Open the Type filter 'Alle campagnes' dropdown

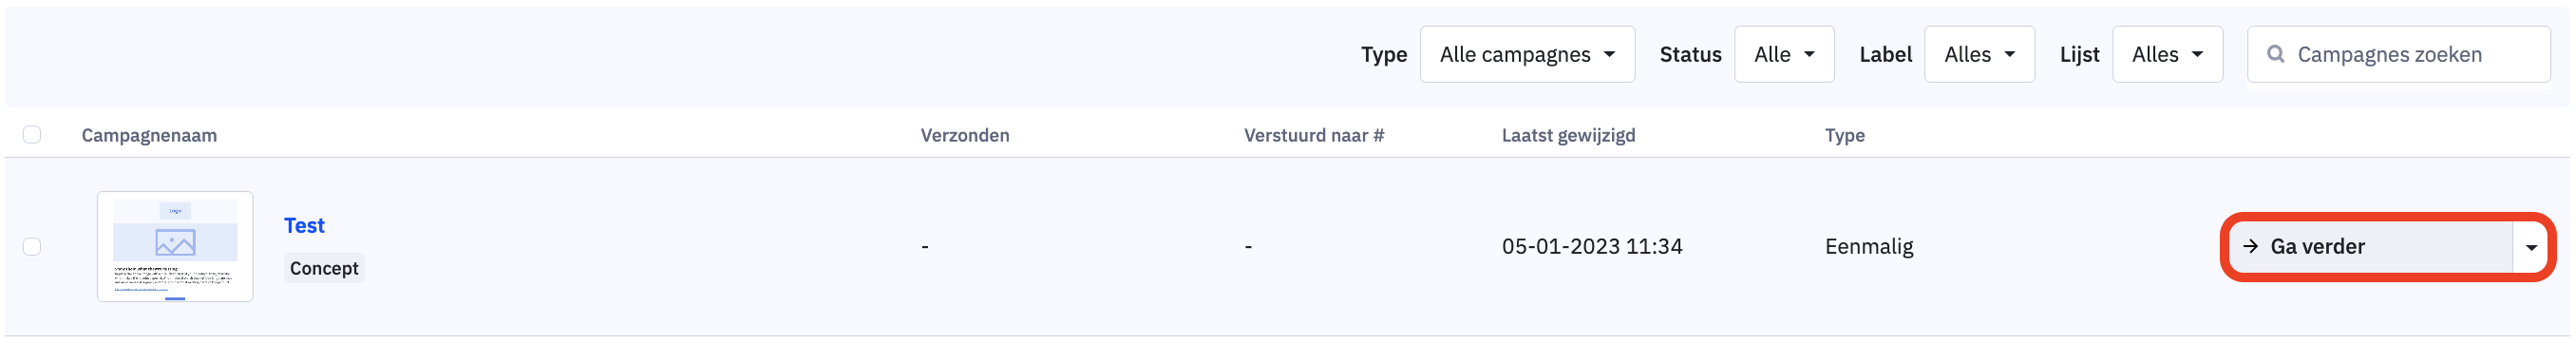(x=1526, y=54)
